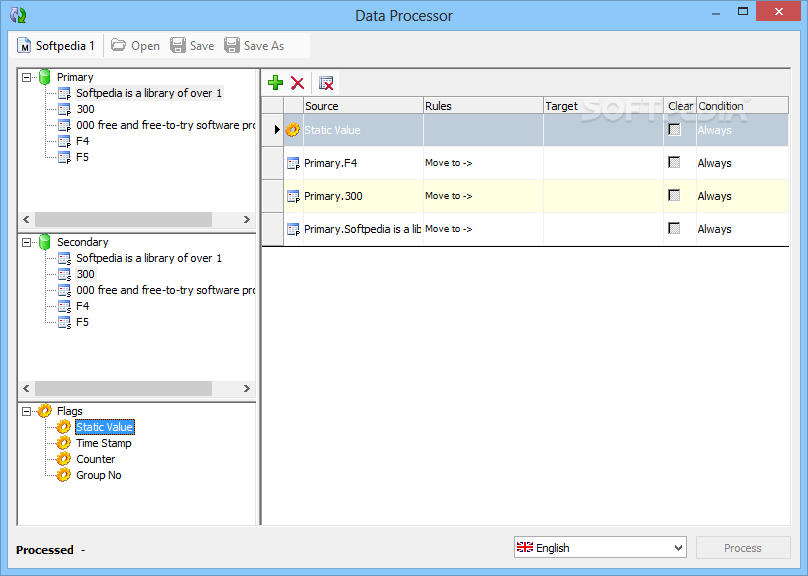The image size is (808, 576).
Task: Click the Target cell in Primary.F4 row
Action: click(x=603, y=163)
